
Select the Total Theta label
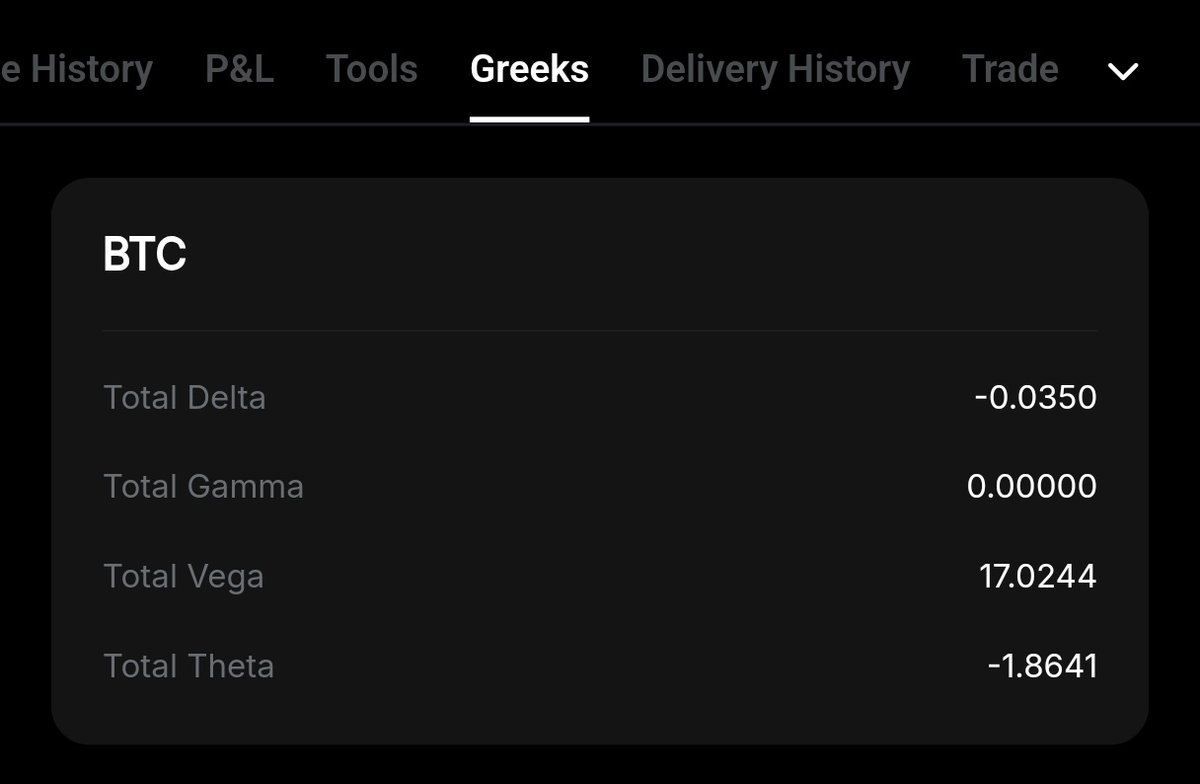click(x=188, y=666)
